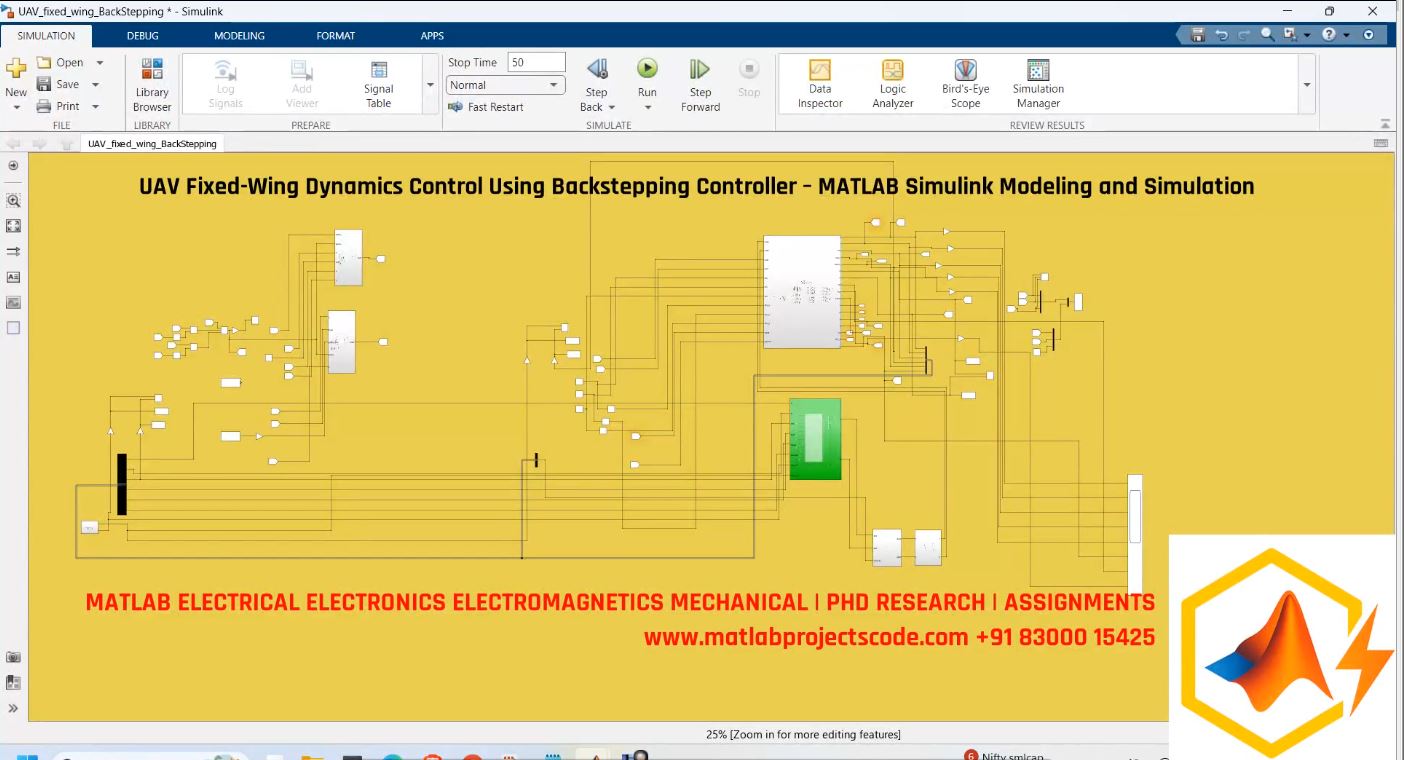Select the Zoom tool in the left palette
Screen dimensions: 1404x760
click(13, 200)
